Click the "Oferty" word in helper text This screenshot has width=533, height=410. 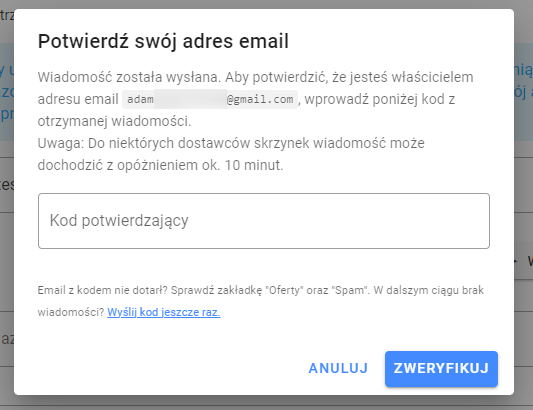(284, 290)
